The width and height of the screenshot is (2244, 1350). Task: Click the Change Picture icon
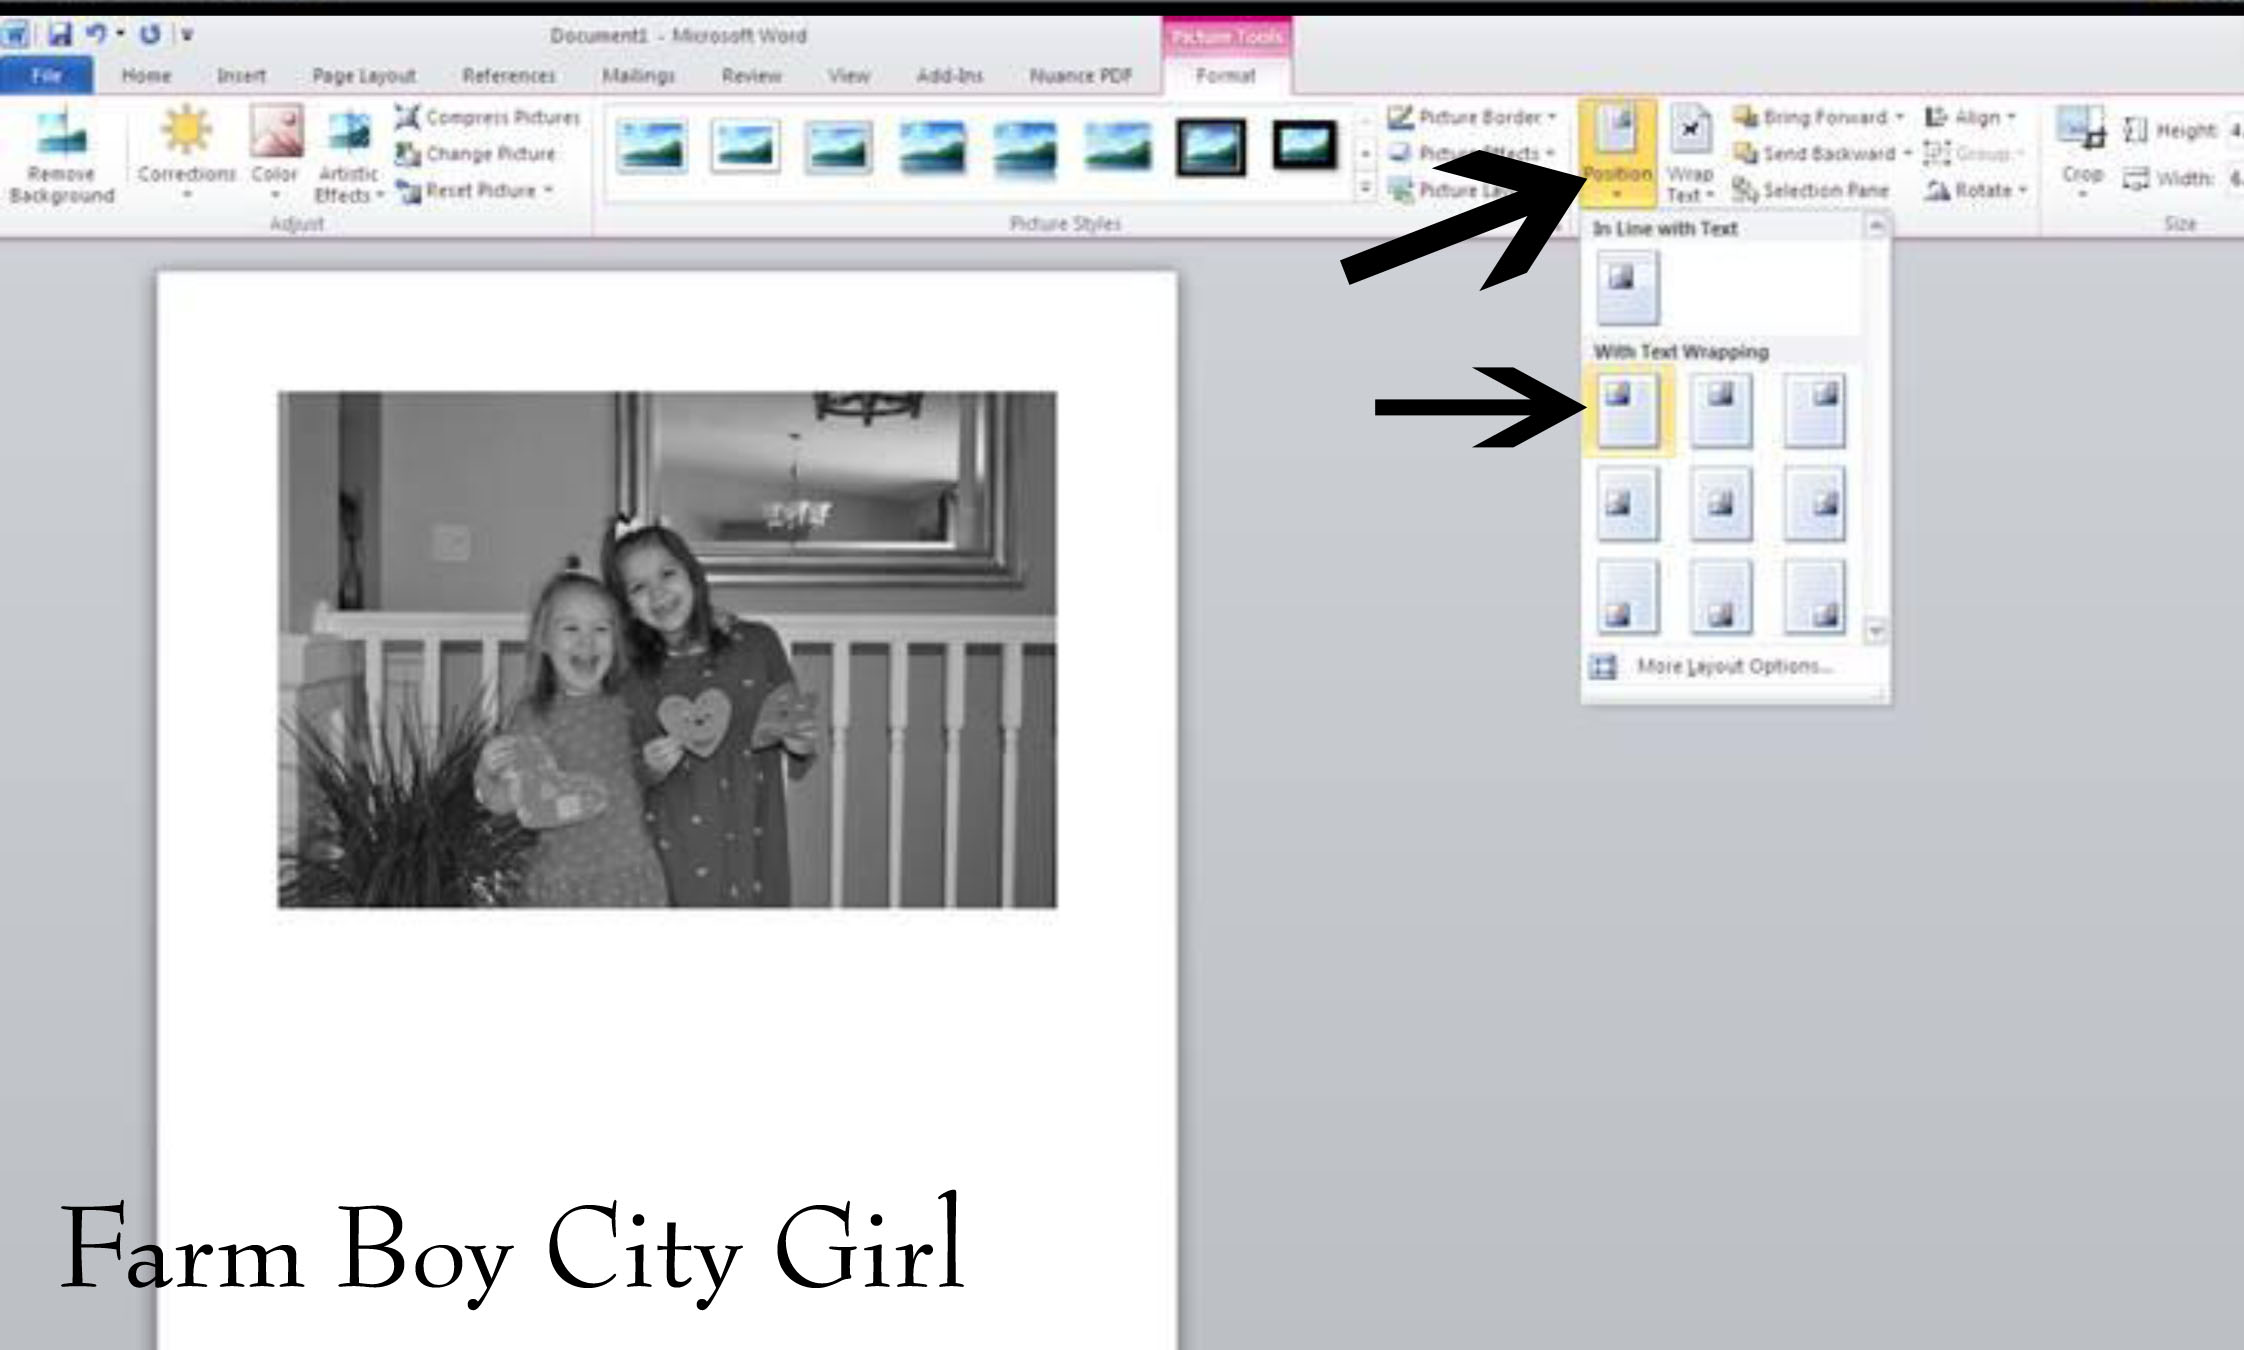[x=408, y=154]
